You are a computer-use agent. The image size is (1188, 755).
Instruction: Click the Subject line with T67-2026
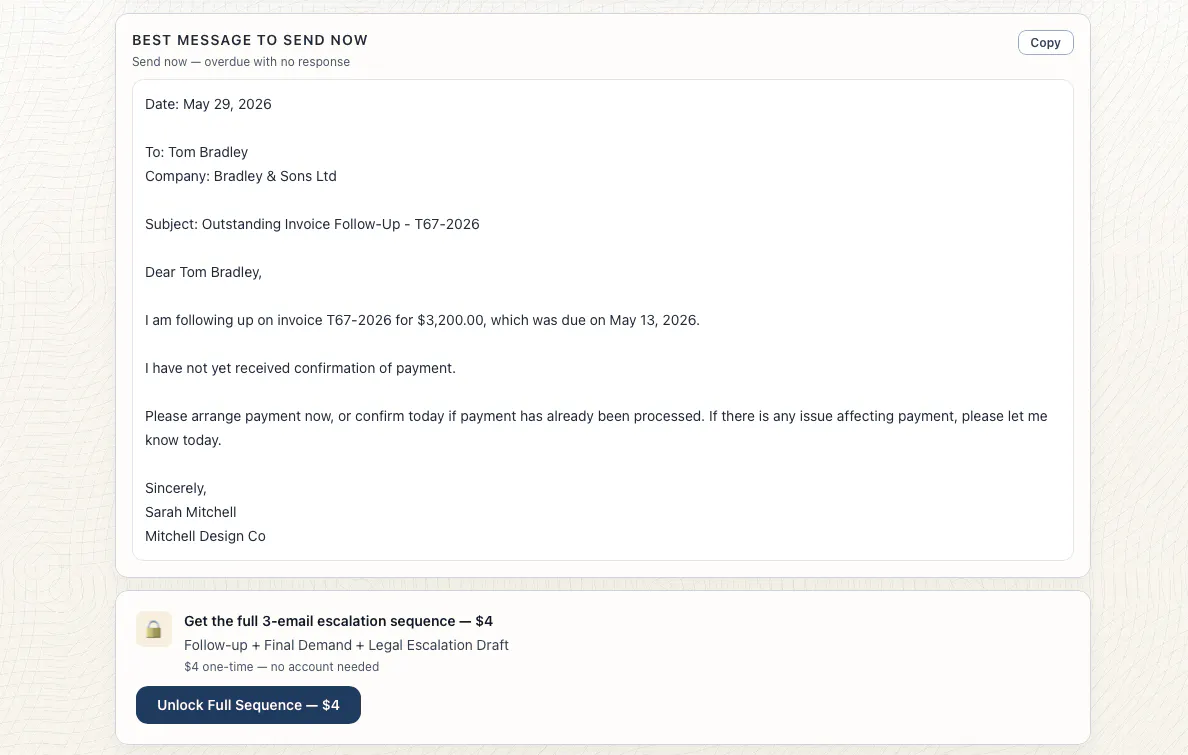pyautogui.click(x=312, y=224)
